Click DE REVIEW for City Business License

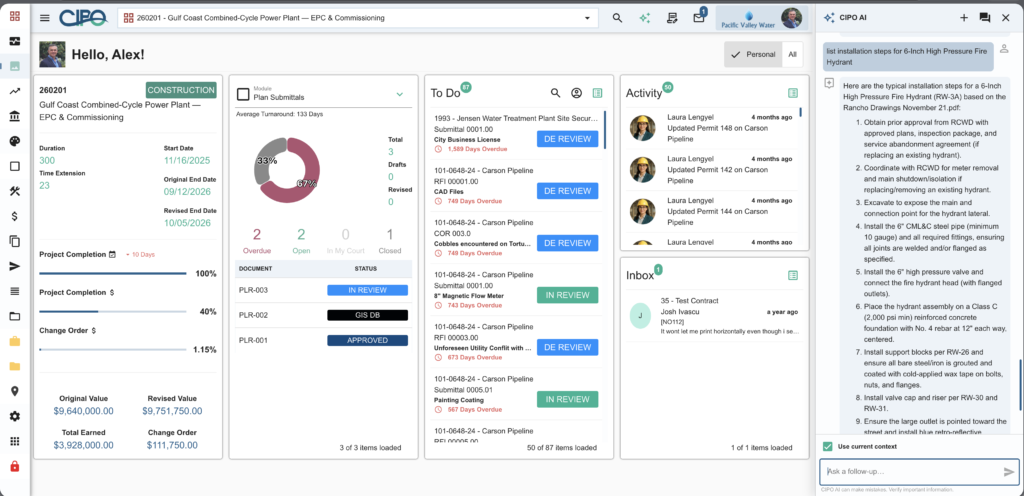coord(568,138)
